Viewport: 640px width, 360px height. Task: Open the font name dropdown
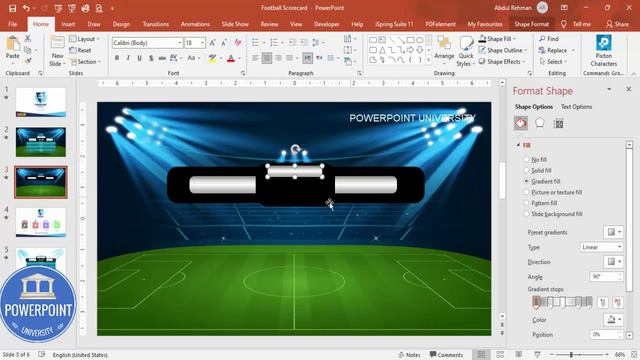[x=180, y=43]
